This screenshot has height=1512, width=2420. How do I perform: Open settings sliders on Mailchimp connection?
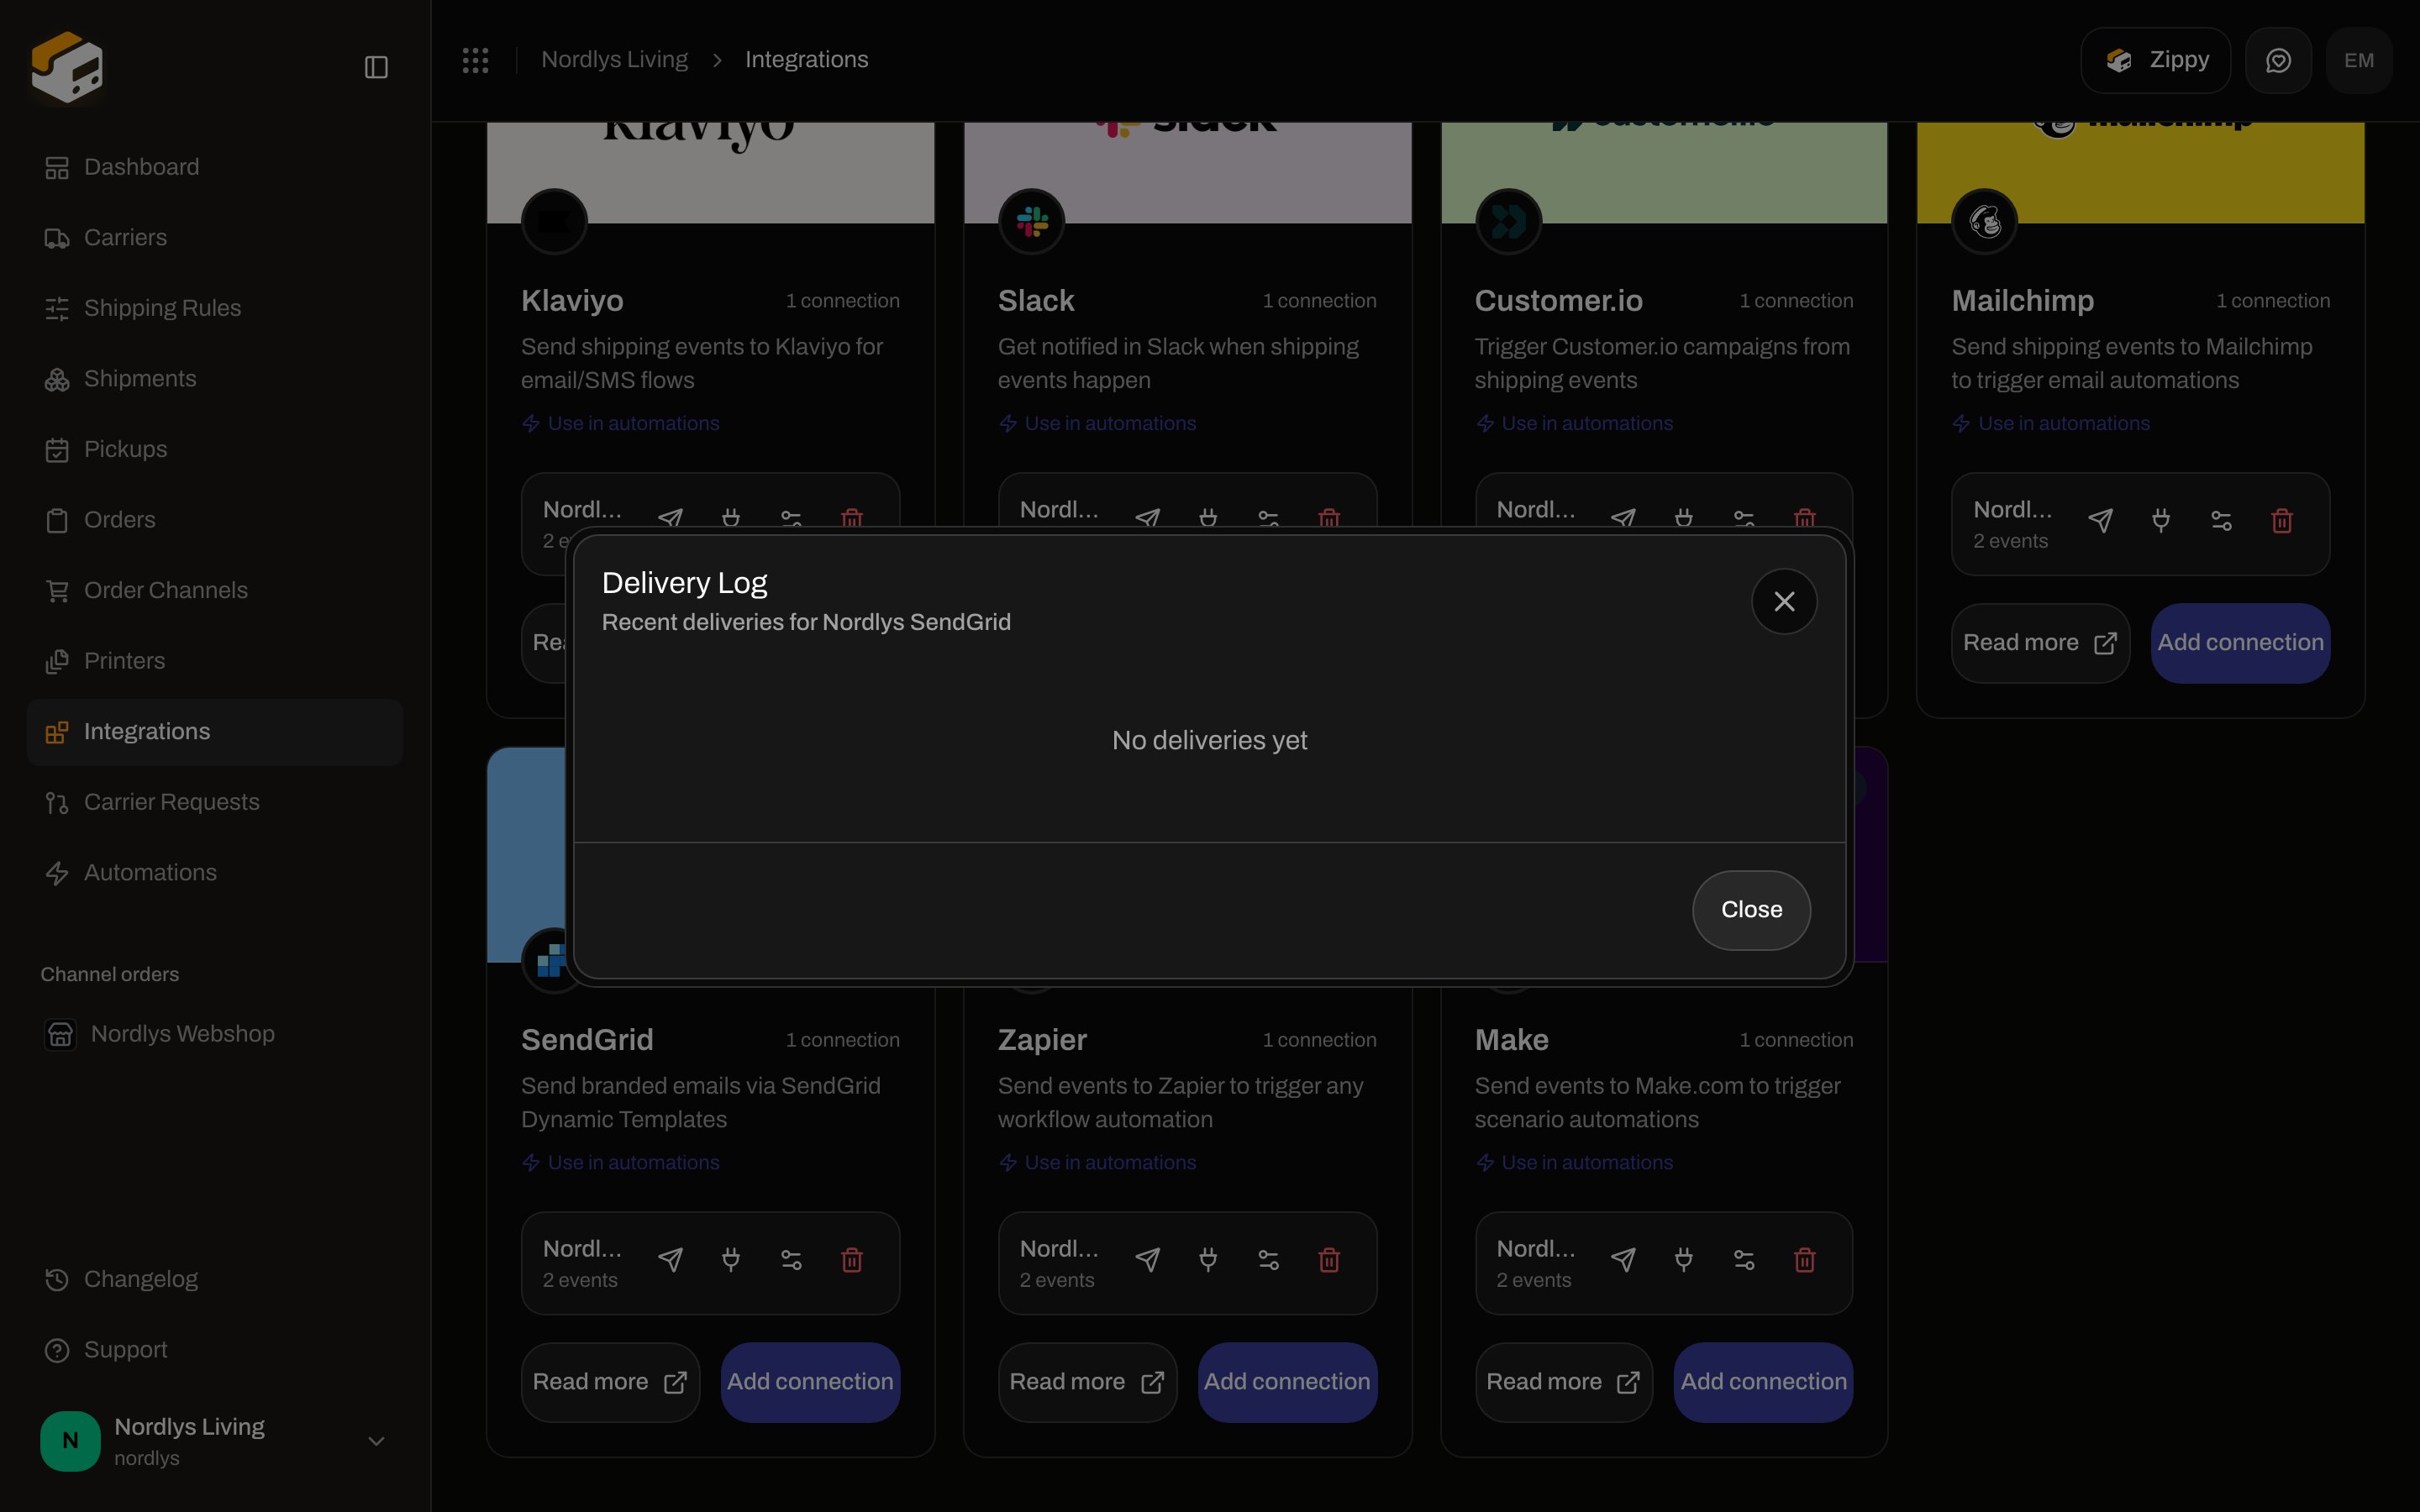point(2221,520)
